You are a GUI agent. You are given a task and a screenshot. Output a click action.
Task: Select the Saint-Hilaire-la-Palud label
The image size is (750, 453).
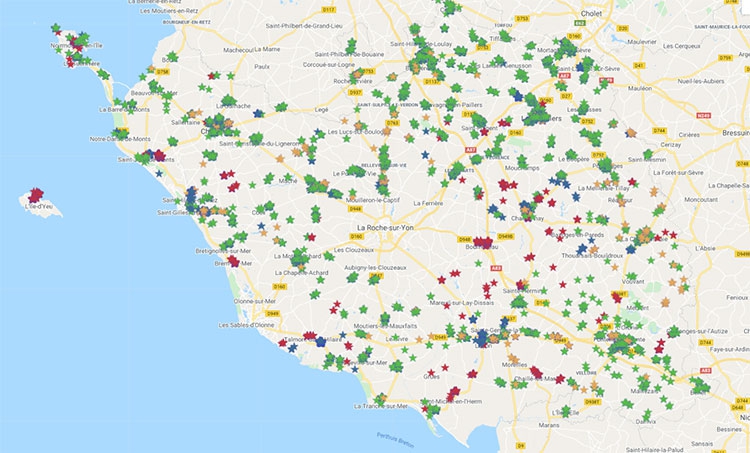coord(655,450)
